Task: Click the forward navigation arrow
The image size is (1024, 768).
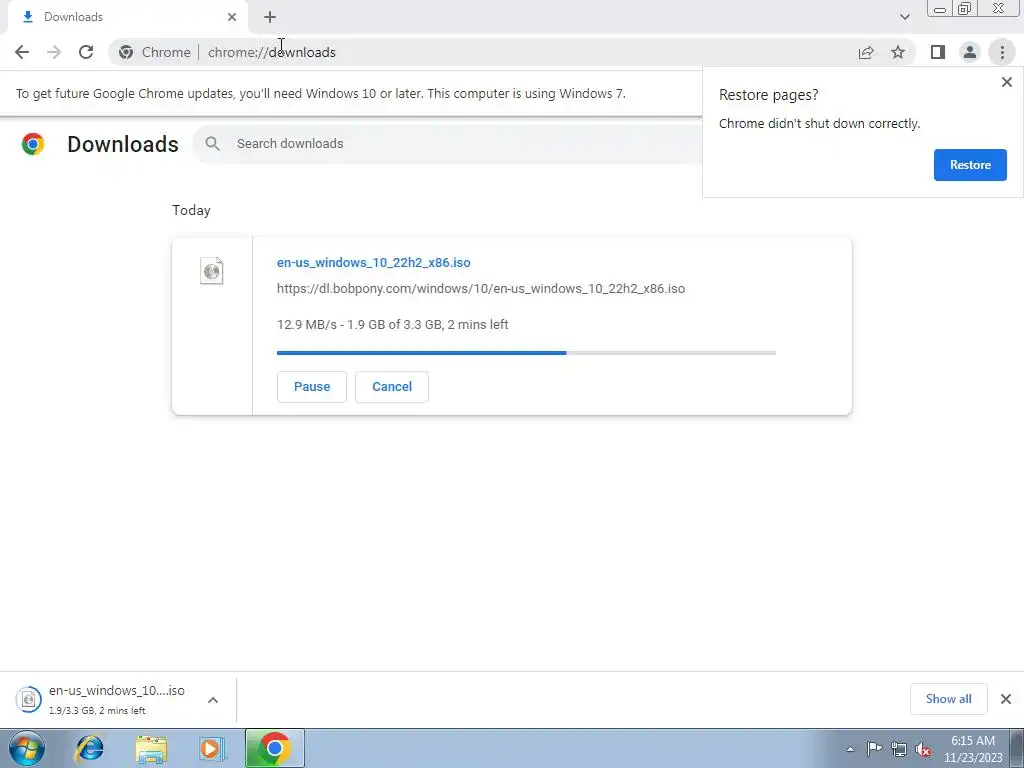Action: 54,52
